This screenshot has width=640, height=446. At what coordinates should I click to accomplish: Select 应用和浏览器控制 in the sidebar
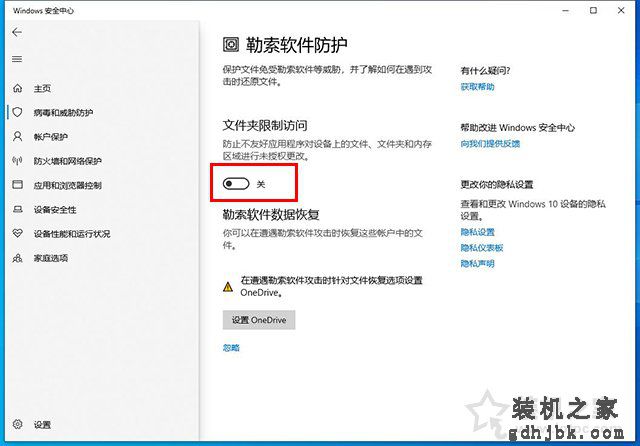click(x=68, y=185)
